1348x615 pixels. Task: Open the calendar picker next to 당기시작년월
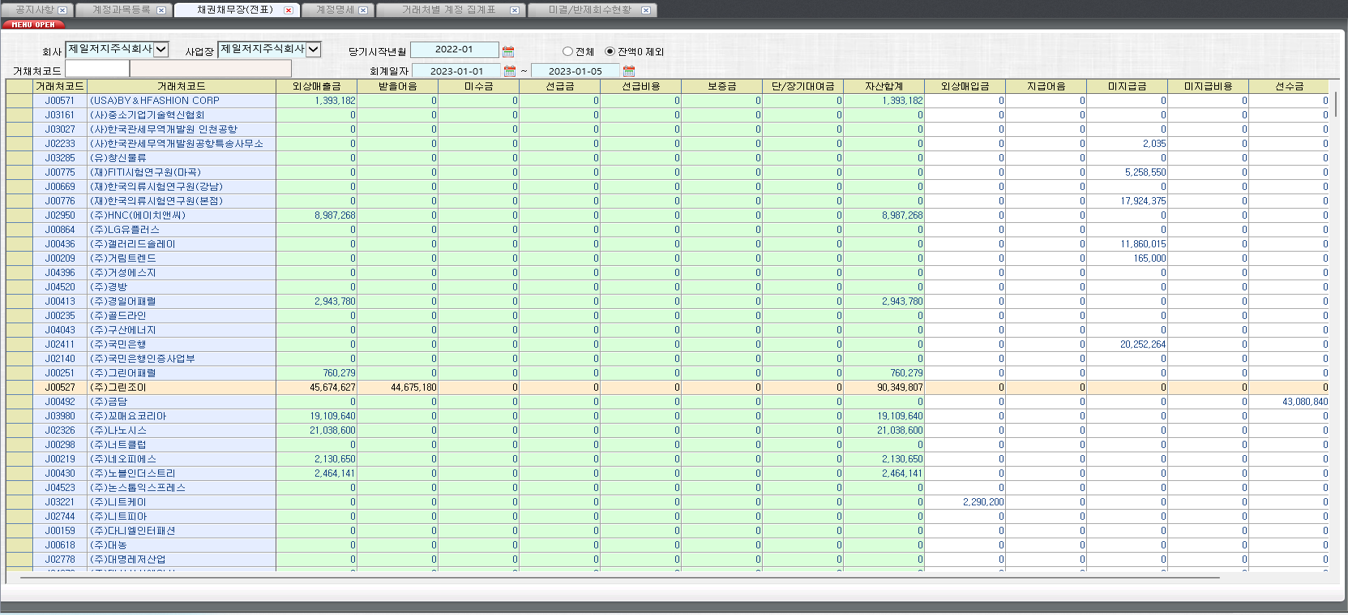click(x=508, y=50)
